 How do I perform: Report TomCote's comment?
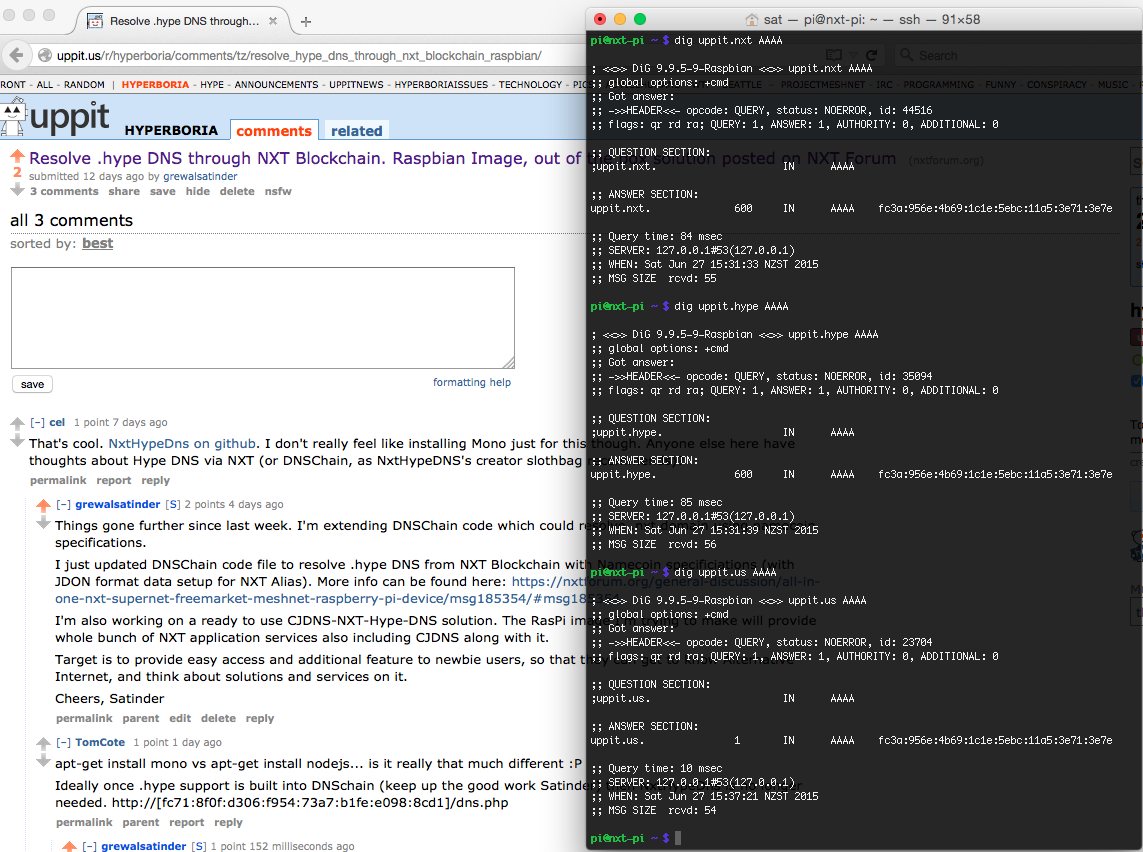pos(187,822)
